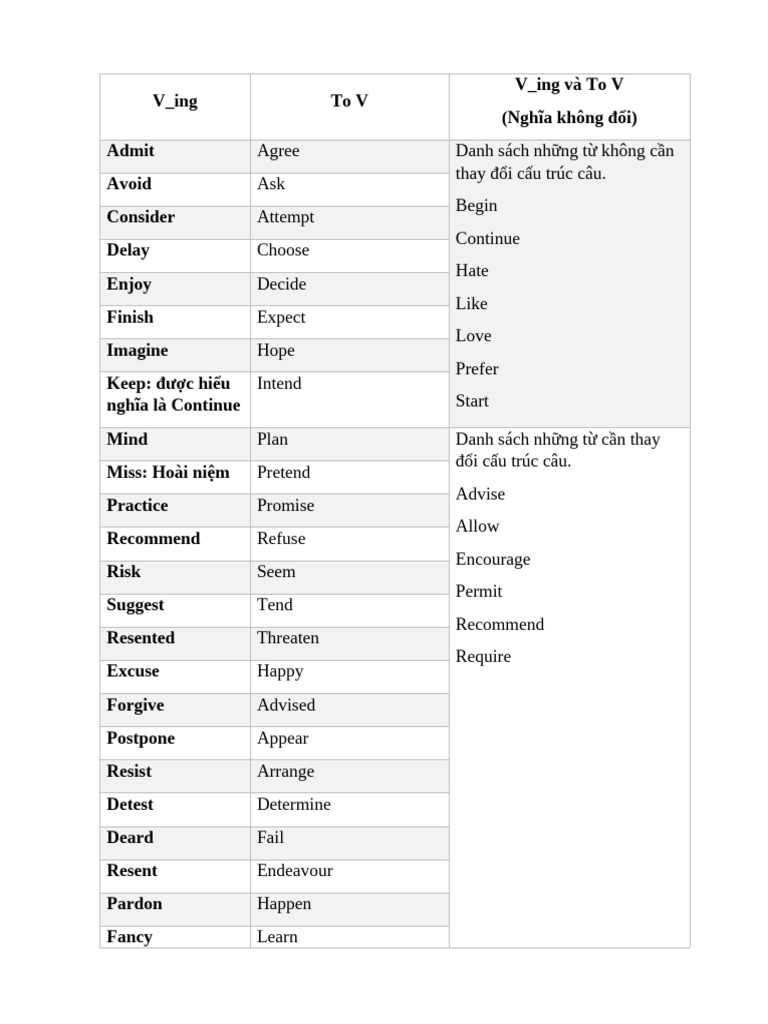This screenshot has width=768, height=1024.
Task: Select 'Pretend' in the To V column
Action: 283,472
